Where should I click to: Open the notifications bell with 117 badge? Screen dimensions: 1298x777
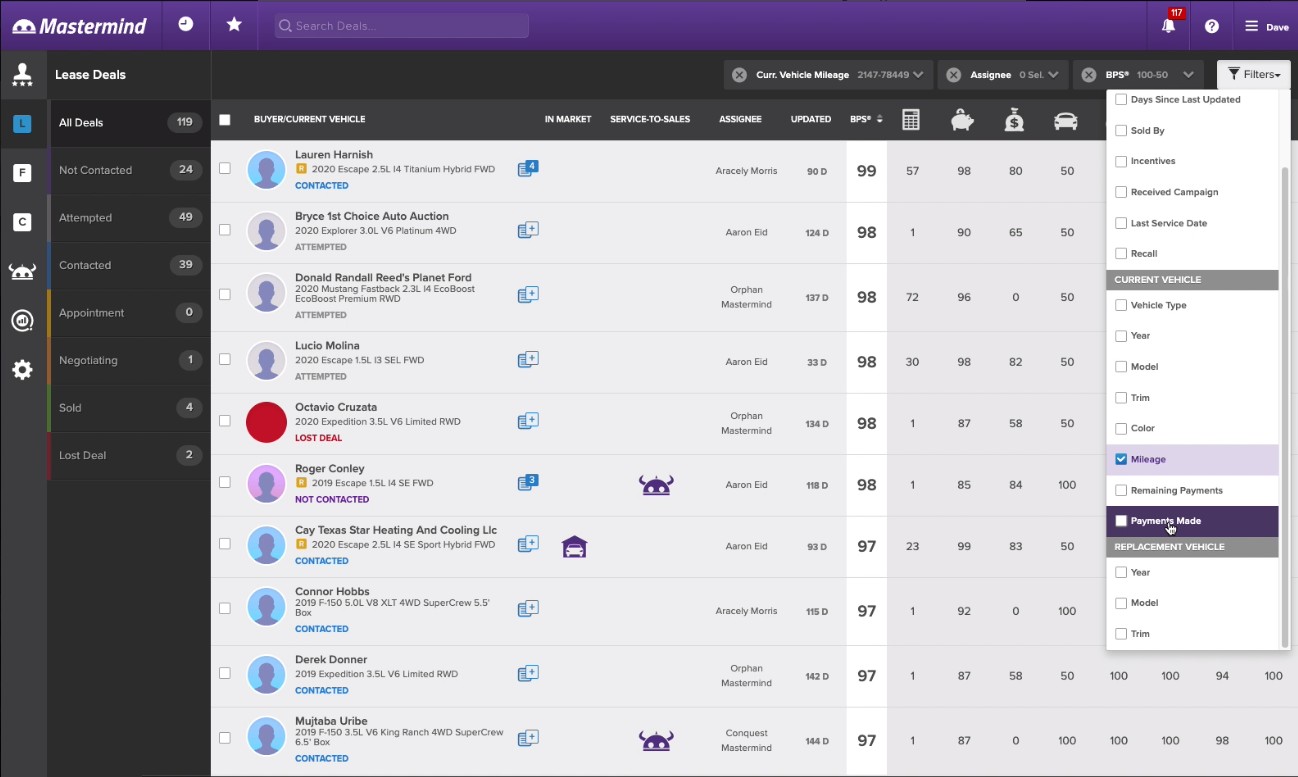click(1169, 25)
